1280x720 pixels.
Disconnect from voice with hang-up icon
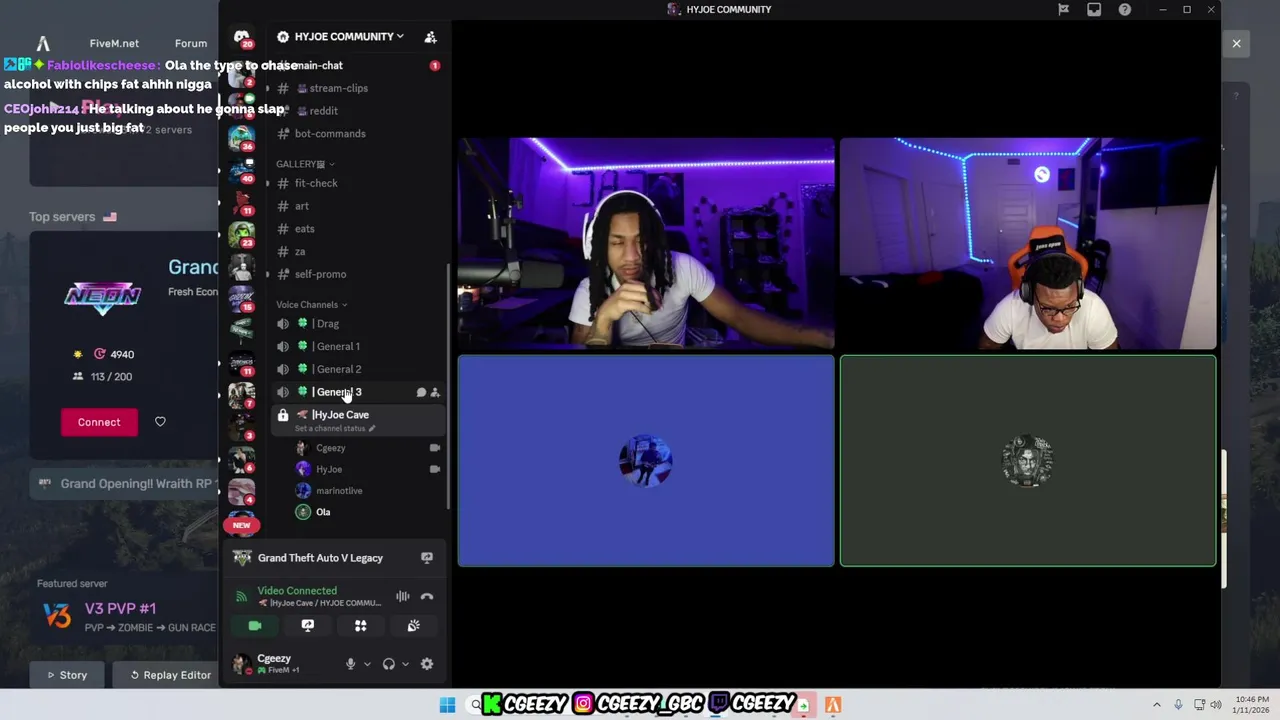point(427,597)
